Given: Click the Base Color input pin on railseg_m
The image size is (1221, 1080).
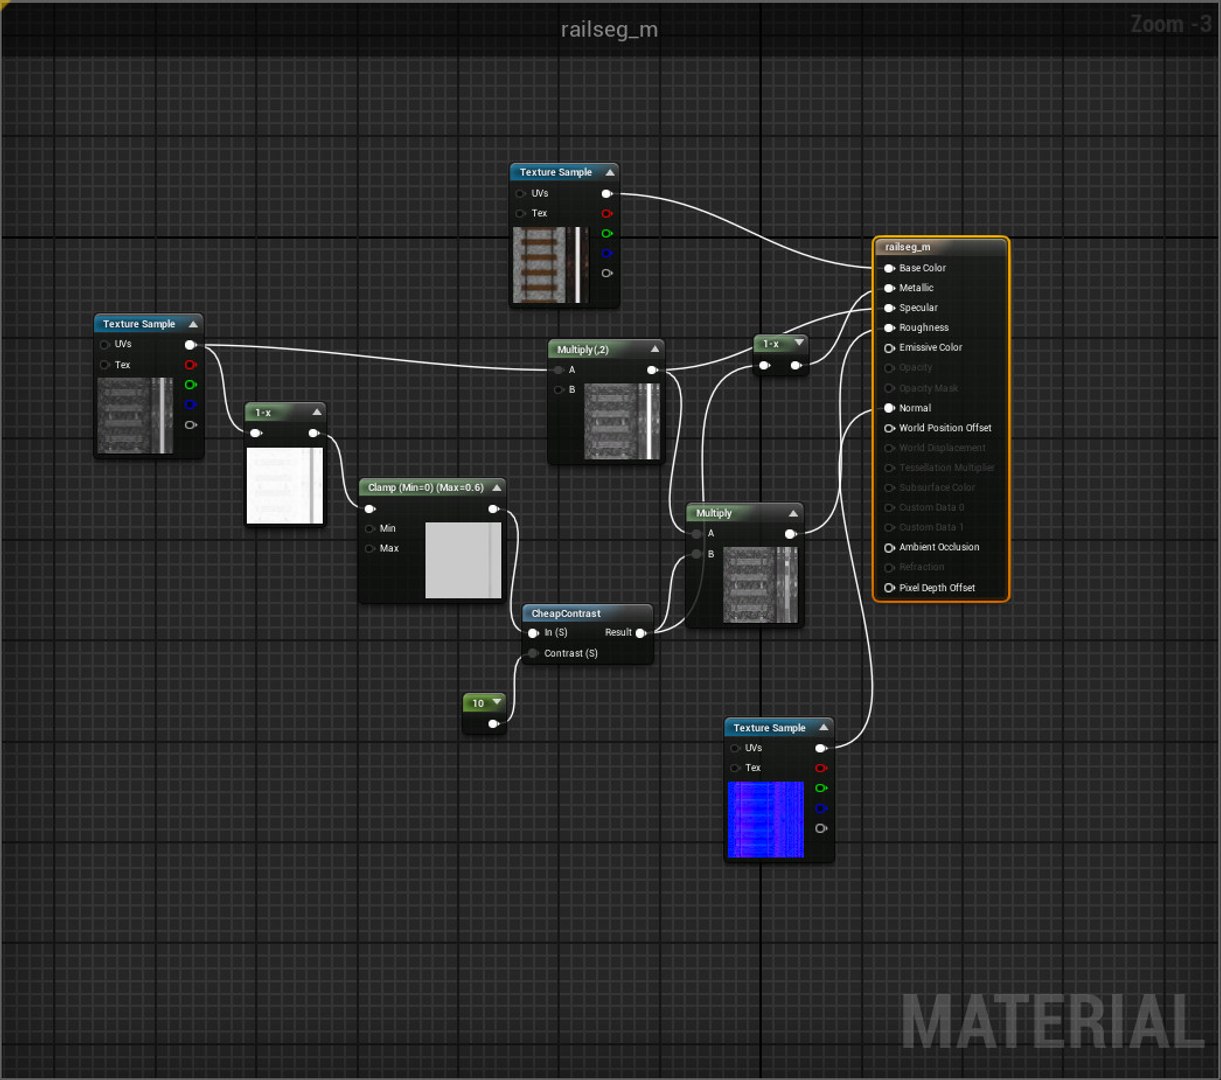Looking at the screenshot, I should (x=889, y=268).
